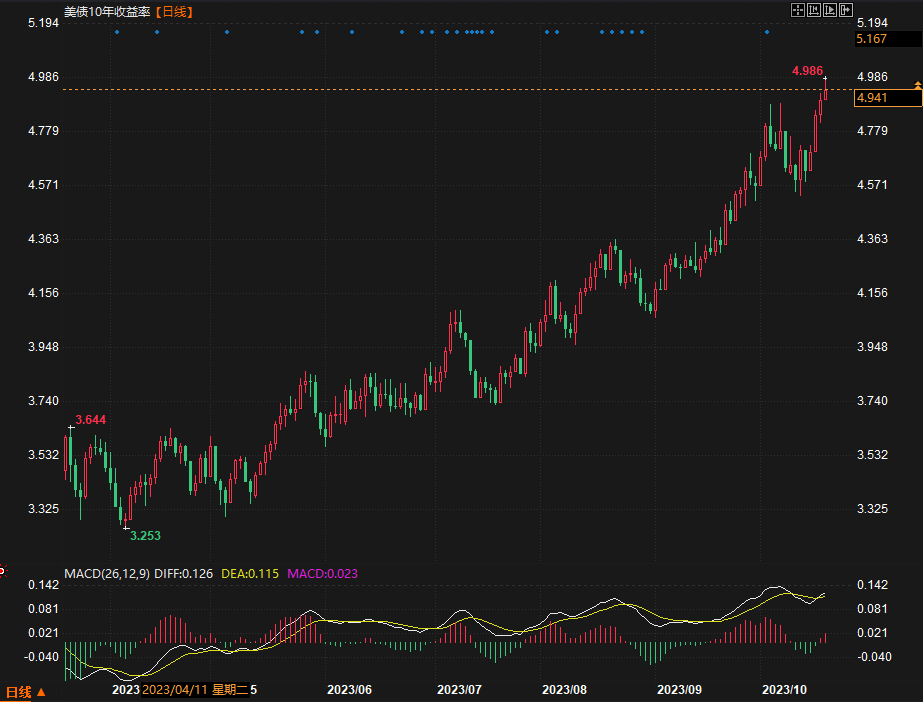This screenshot has height=702, width=923.
Task: Open MACD(26,12,9) indicator parameters
Action: point(107,573)
